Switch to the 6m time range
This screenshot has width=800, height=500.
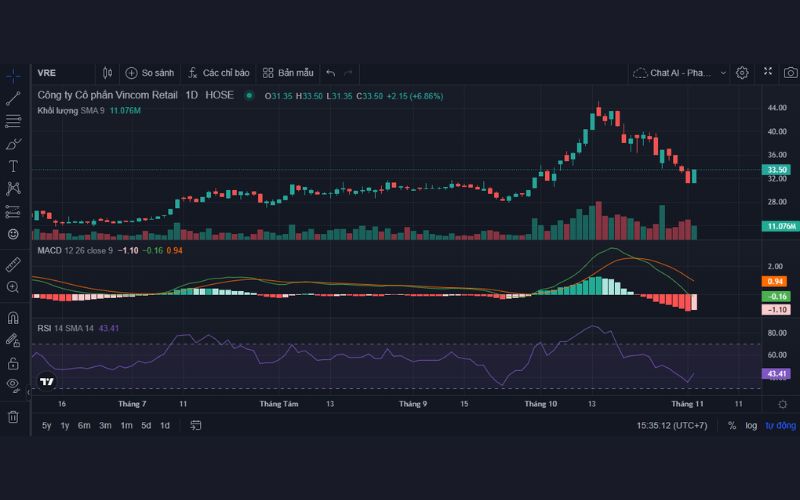[84, 425]
